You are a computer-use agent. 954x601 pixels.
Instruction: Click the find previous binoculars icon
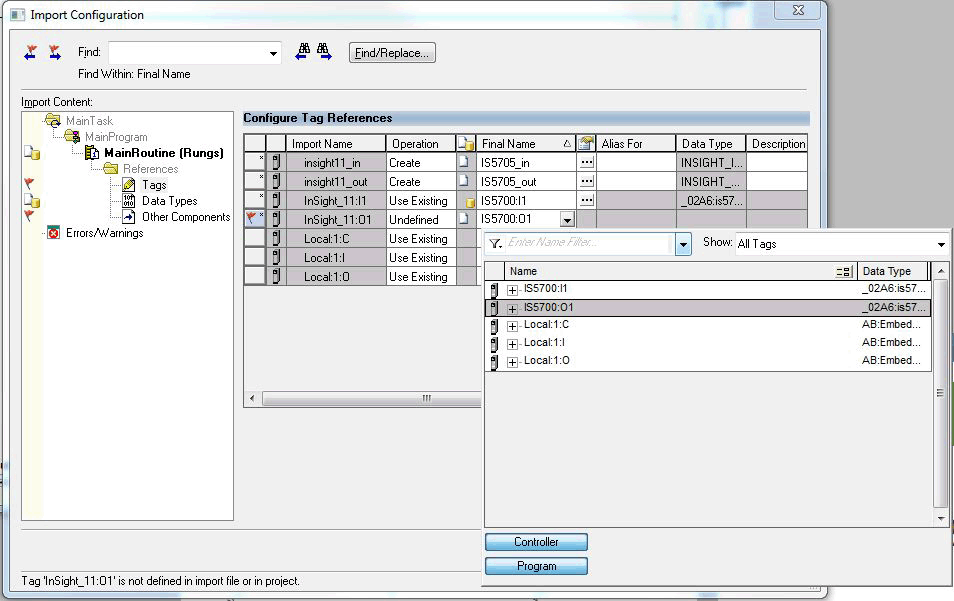coord(302,52)
